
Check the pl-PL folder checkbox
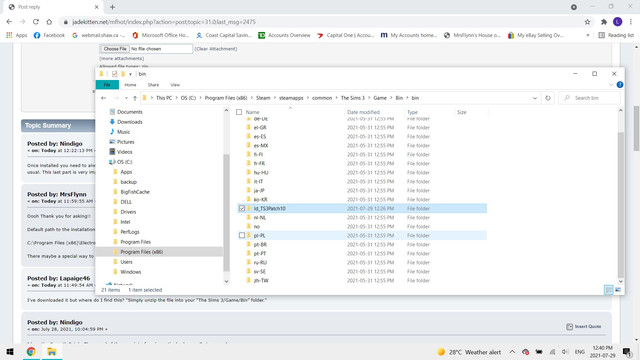pyautogui.click(x=242, y=236)
